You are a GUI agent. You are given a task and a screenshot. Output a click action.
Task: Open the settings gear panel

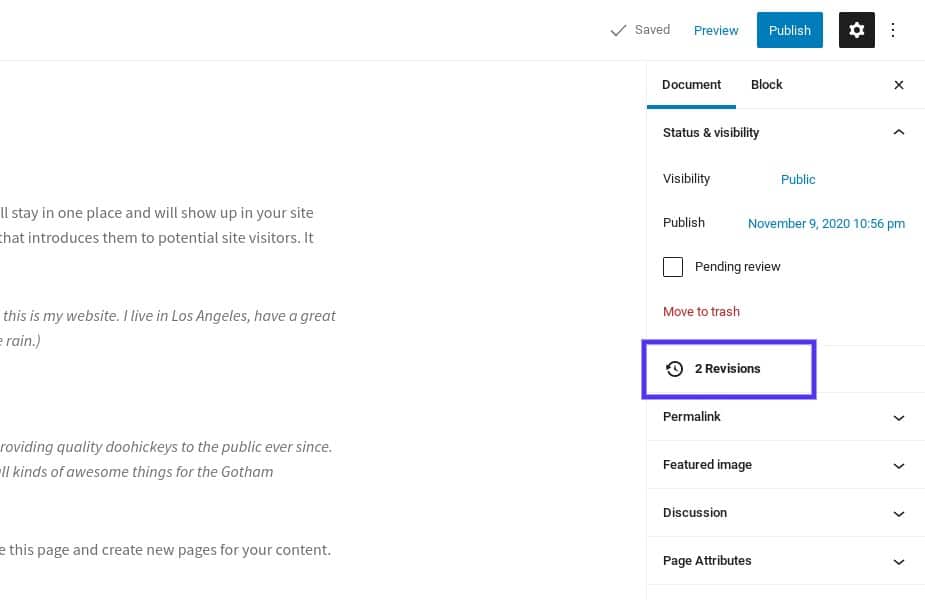[856, 30]
